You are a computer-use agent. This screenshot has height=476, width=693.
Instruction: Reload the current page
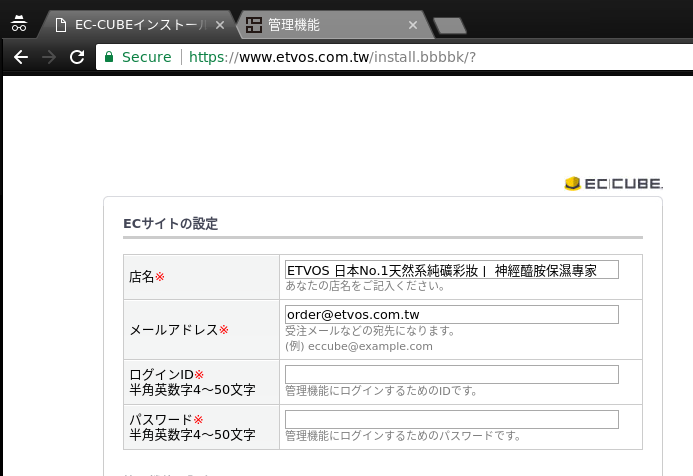click(x=77, y=57)
